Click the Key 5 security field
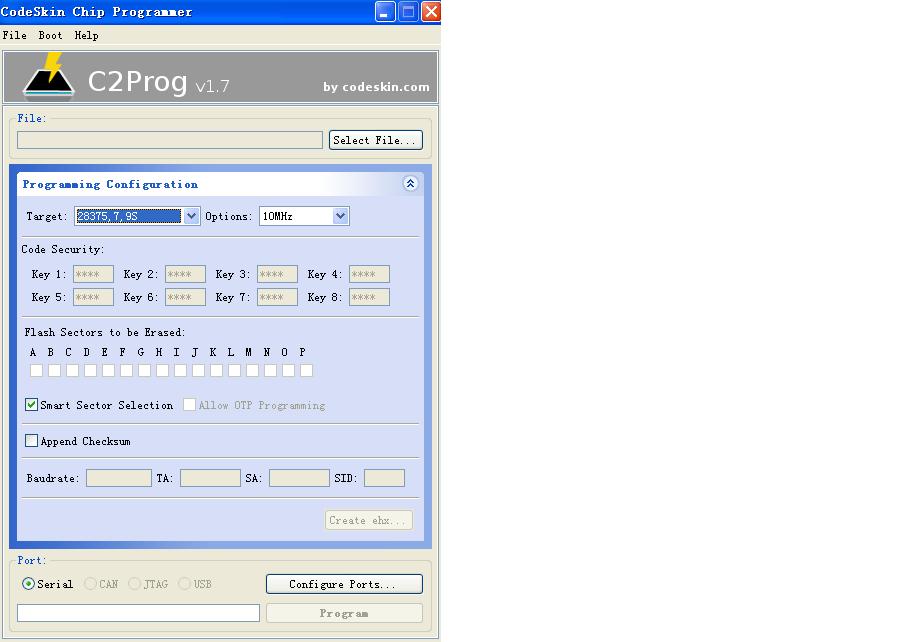 click(93, 297)
